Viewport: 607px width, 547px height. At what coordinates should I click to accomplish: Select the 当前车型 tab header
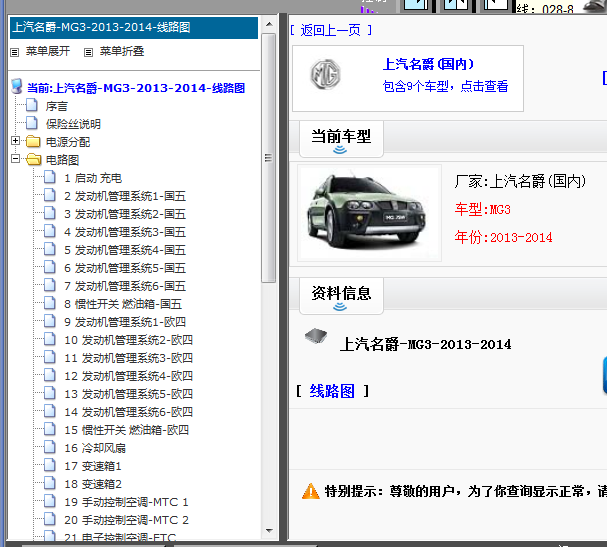341,139
